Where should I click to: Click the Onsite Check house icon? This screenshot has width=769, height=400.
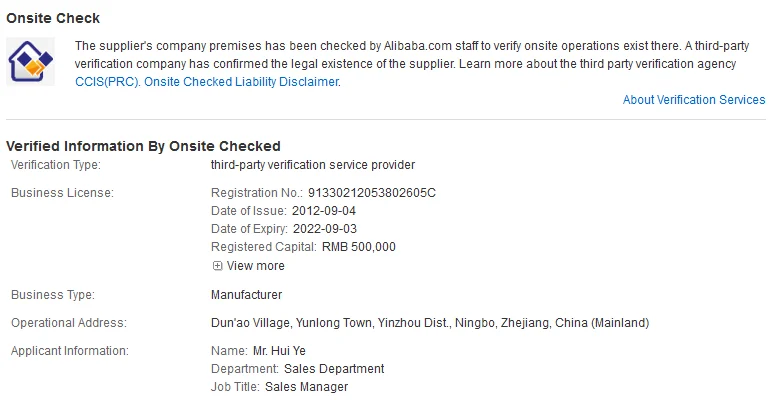tap(31, 62)
